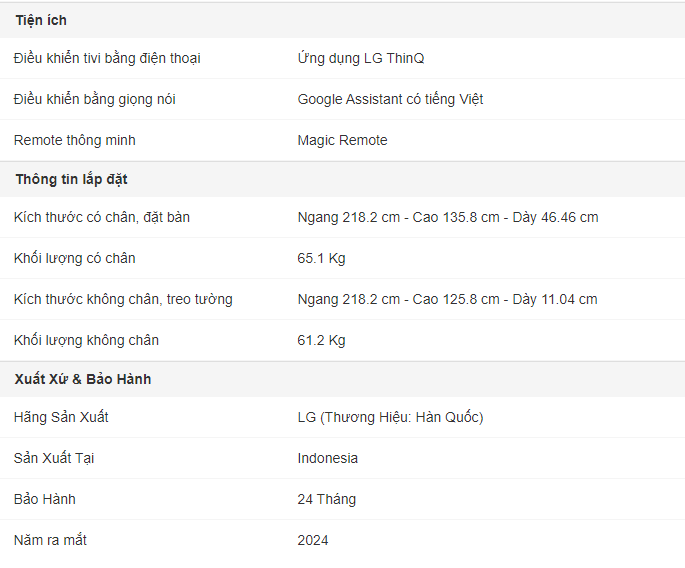Click the 61.2 Kg weight value
Screen dimensions: 685x568
322,340
